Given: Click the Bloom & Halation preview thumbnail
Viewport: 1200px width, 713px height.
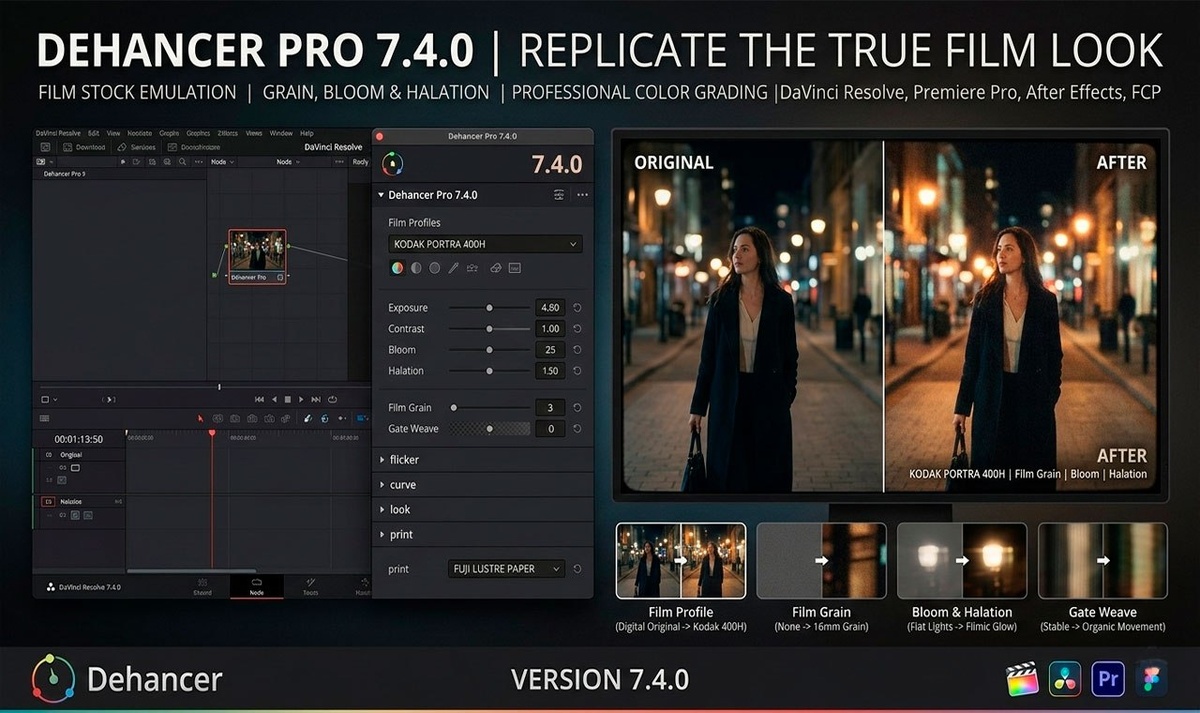Looking at the screenshot, I should tap(962, 560).
